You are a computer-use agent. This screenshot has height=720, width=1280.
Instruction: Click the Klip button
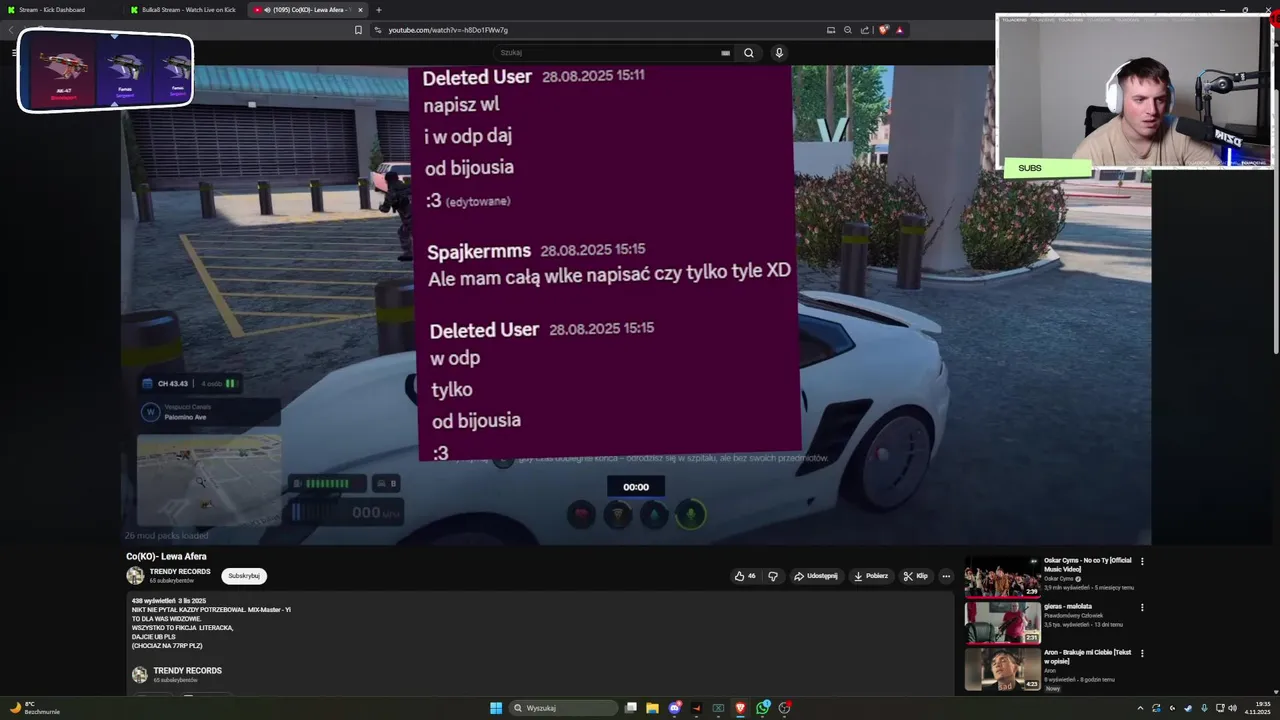(x=915, y=576)
